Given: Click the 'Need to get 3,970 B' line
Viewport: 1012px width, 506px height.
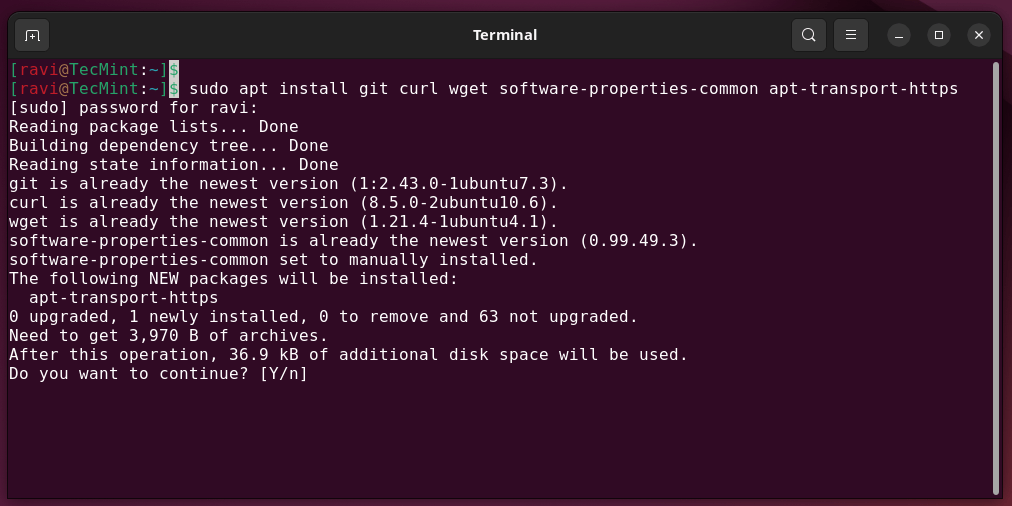Looking at the screenshot, I should click(168, 336).
